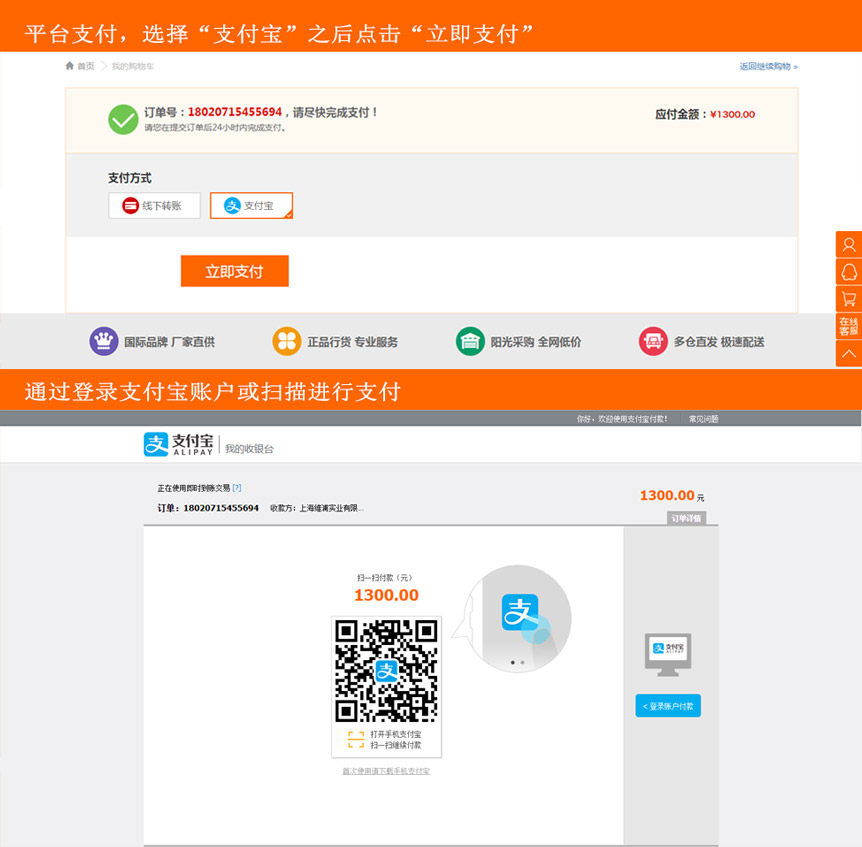The image size is (862, 847).
Task: Click the 1300.00 amount above the QR code
Action: [x=386, y=595]
